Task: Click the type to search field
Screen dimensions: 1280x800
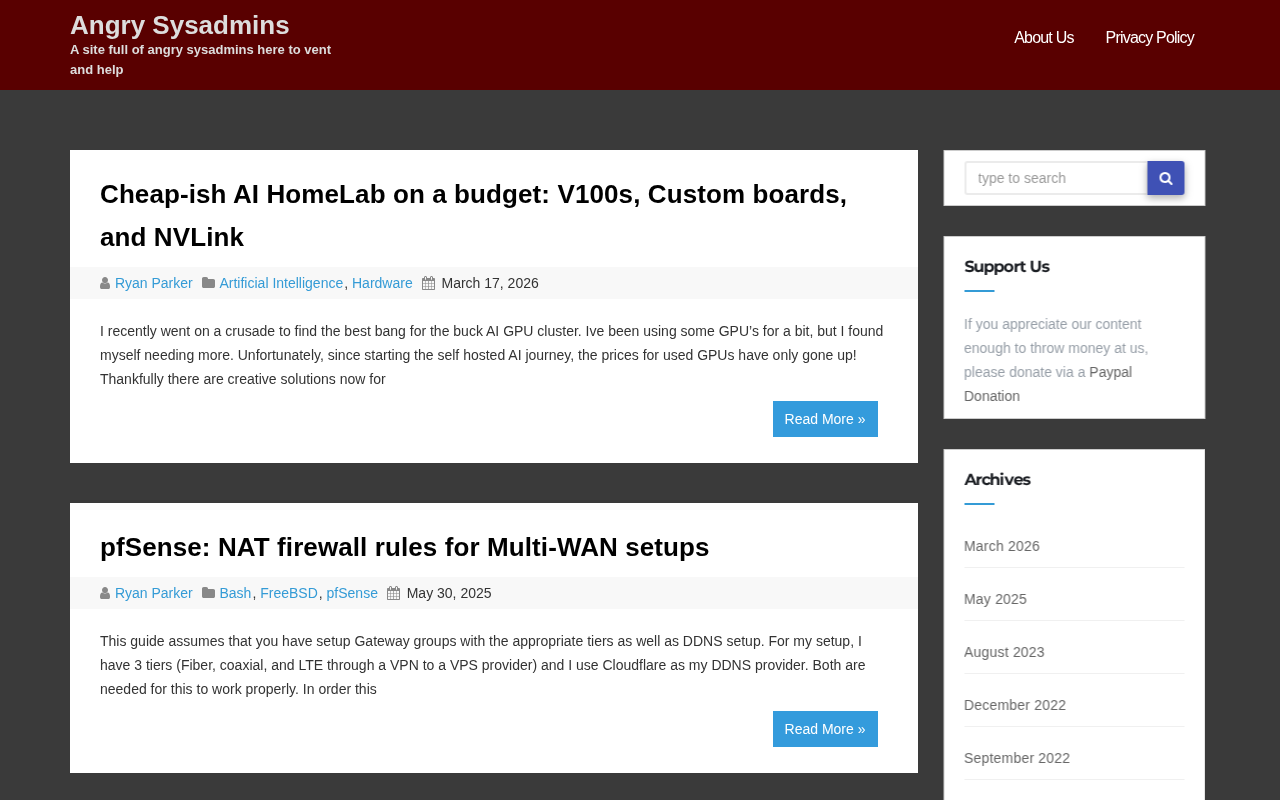Action: click(x=1055, y=178)
